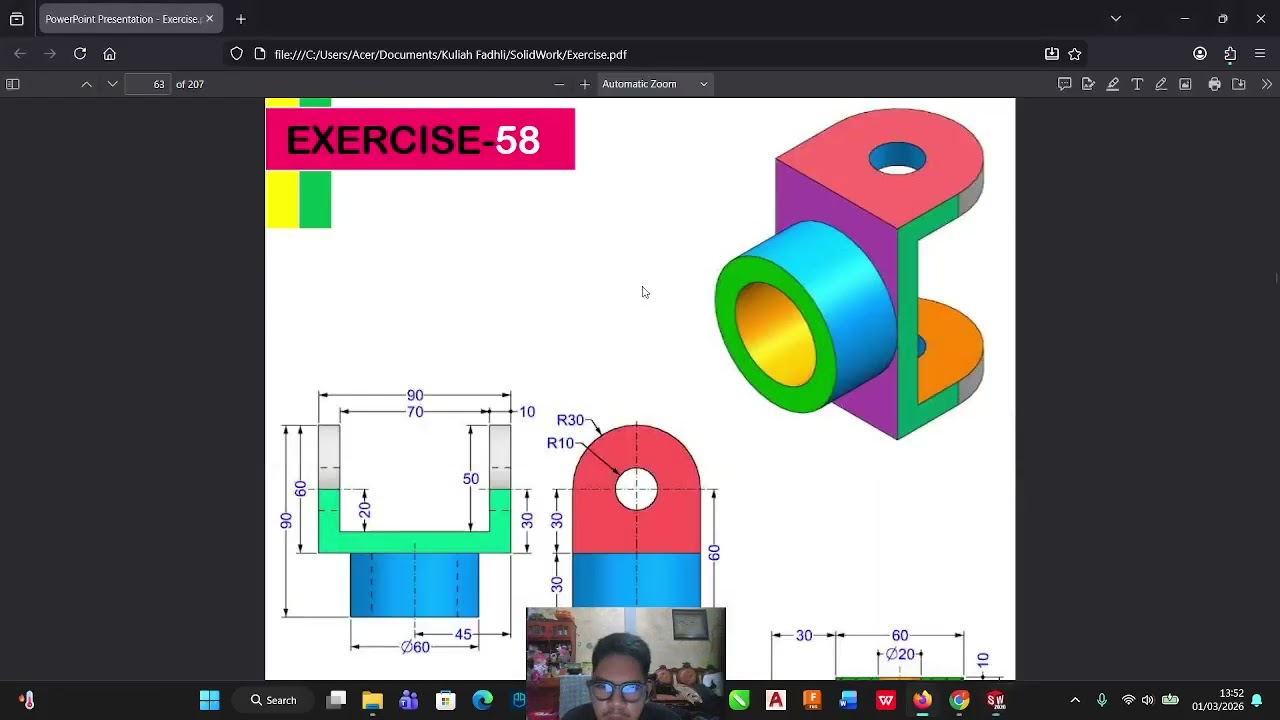Image resolution: width=1280 pixels, height=720 pixels.
Task: Open Google Chrome from taskbar
Action: pyautogui.click(x=959, y=700)
